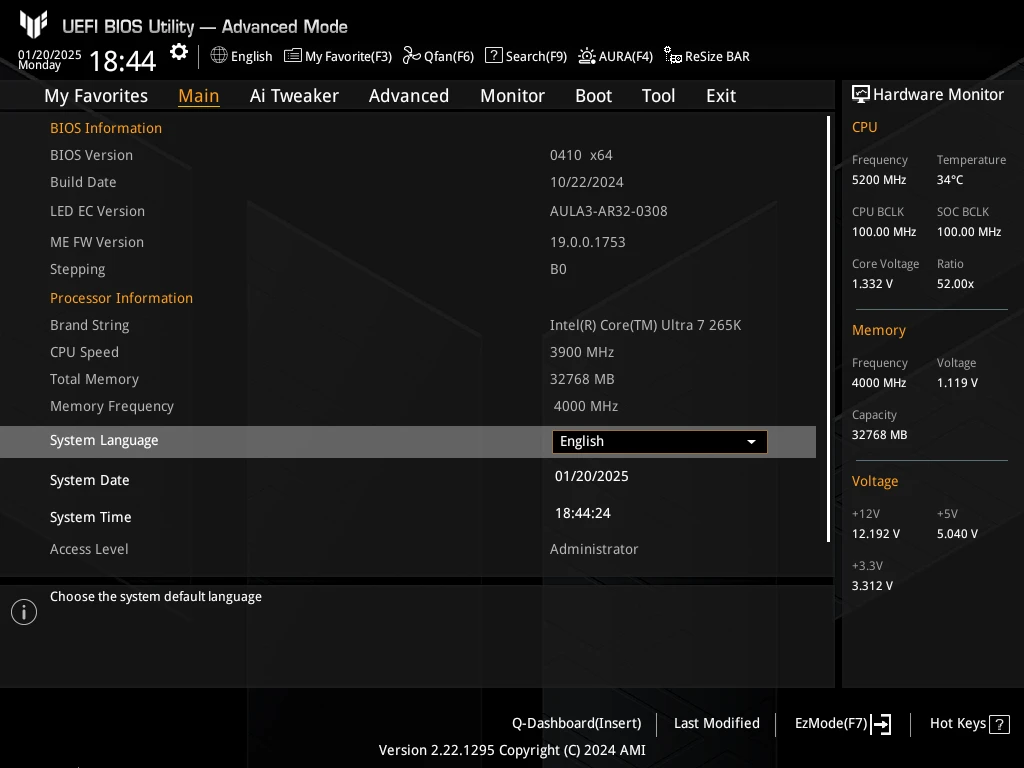The height and width of the screenshot is (768, 1024).
Task: Click the TUF logo icon
Action: pos(33,24)
